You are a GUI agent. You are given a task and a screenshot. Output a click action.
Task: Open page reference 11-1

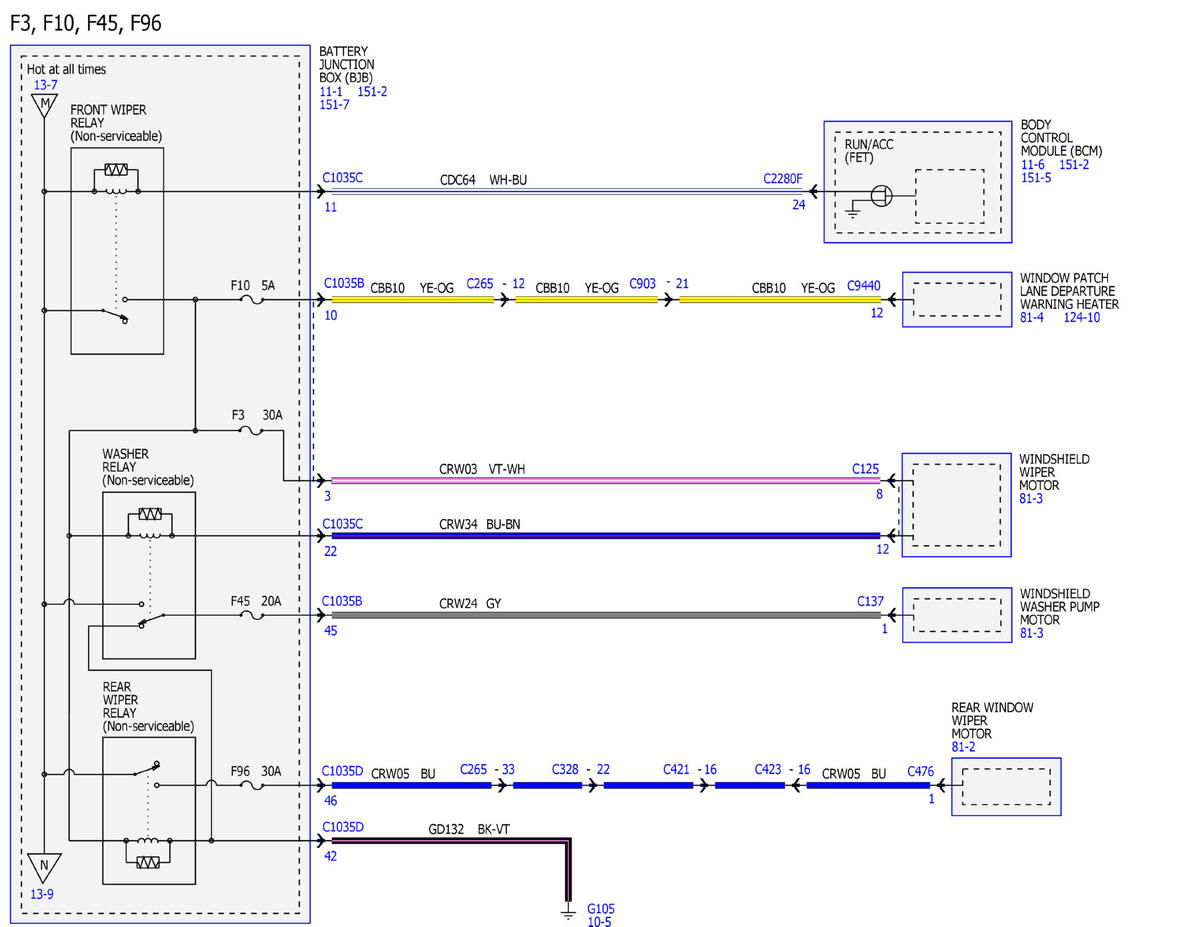tap(331, 91)
